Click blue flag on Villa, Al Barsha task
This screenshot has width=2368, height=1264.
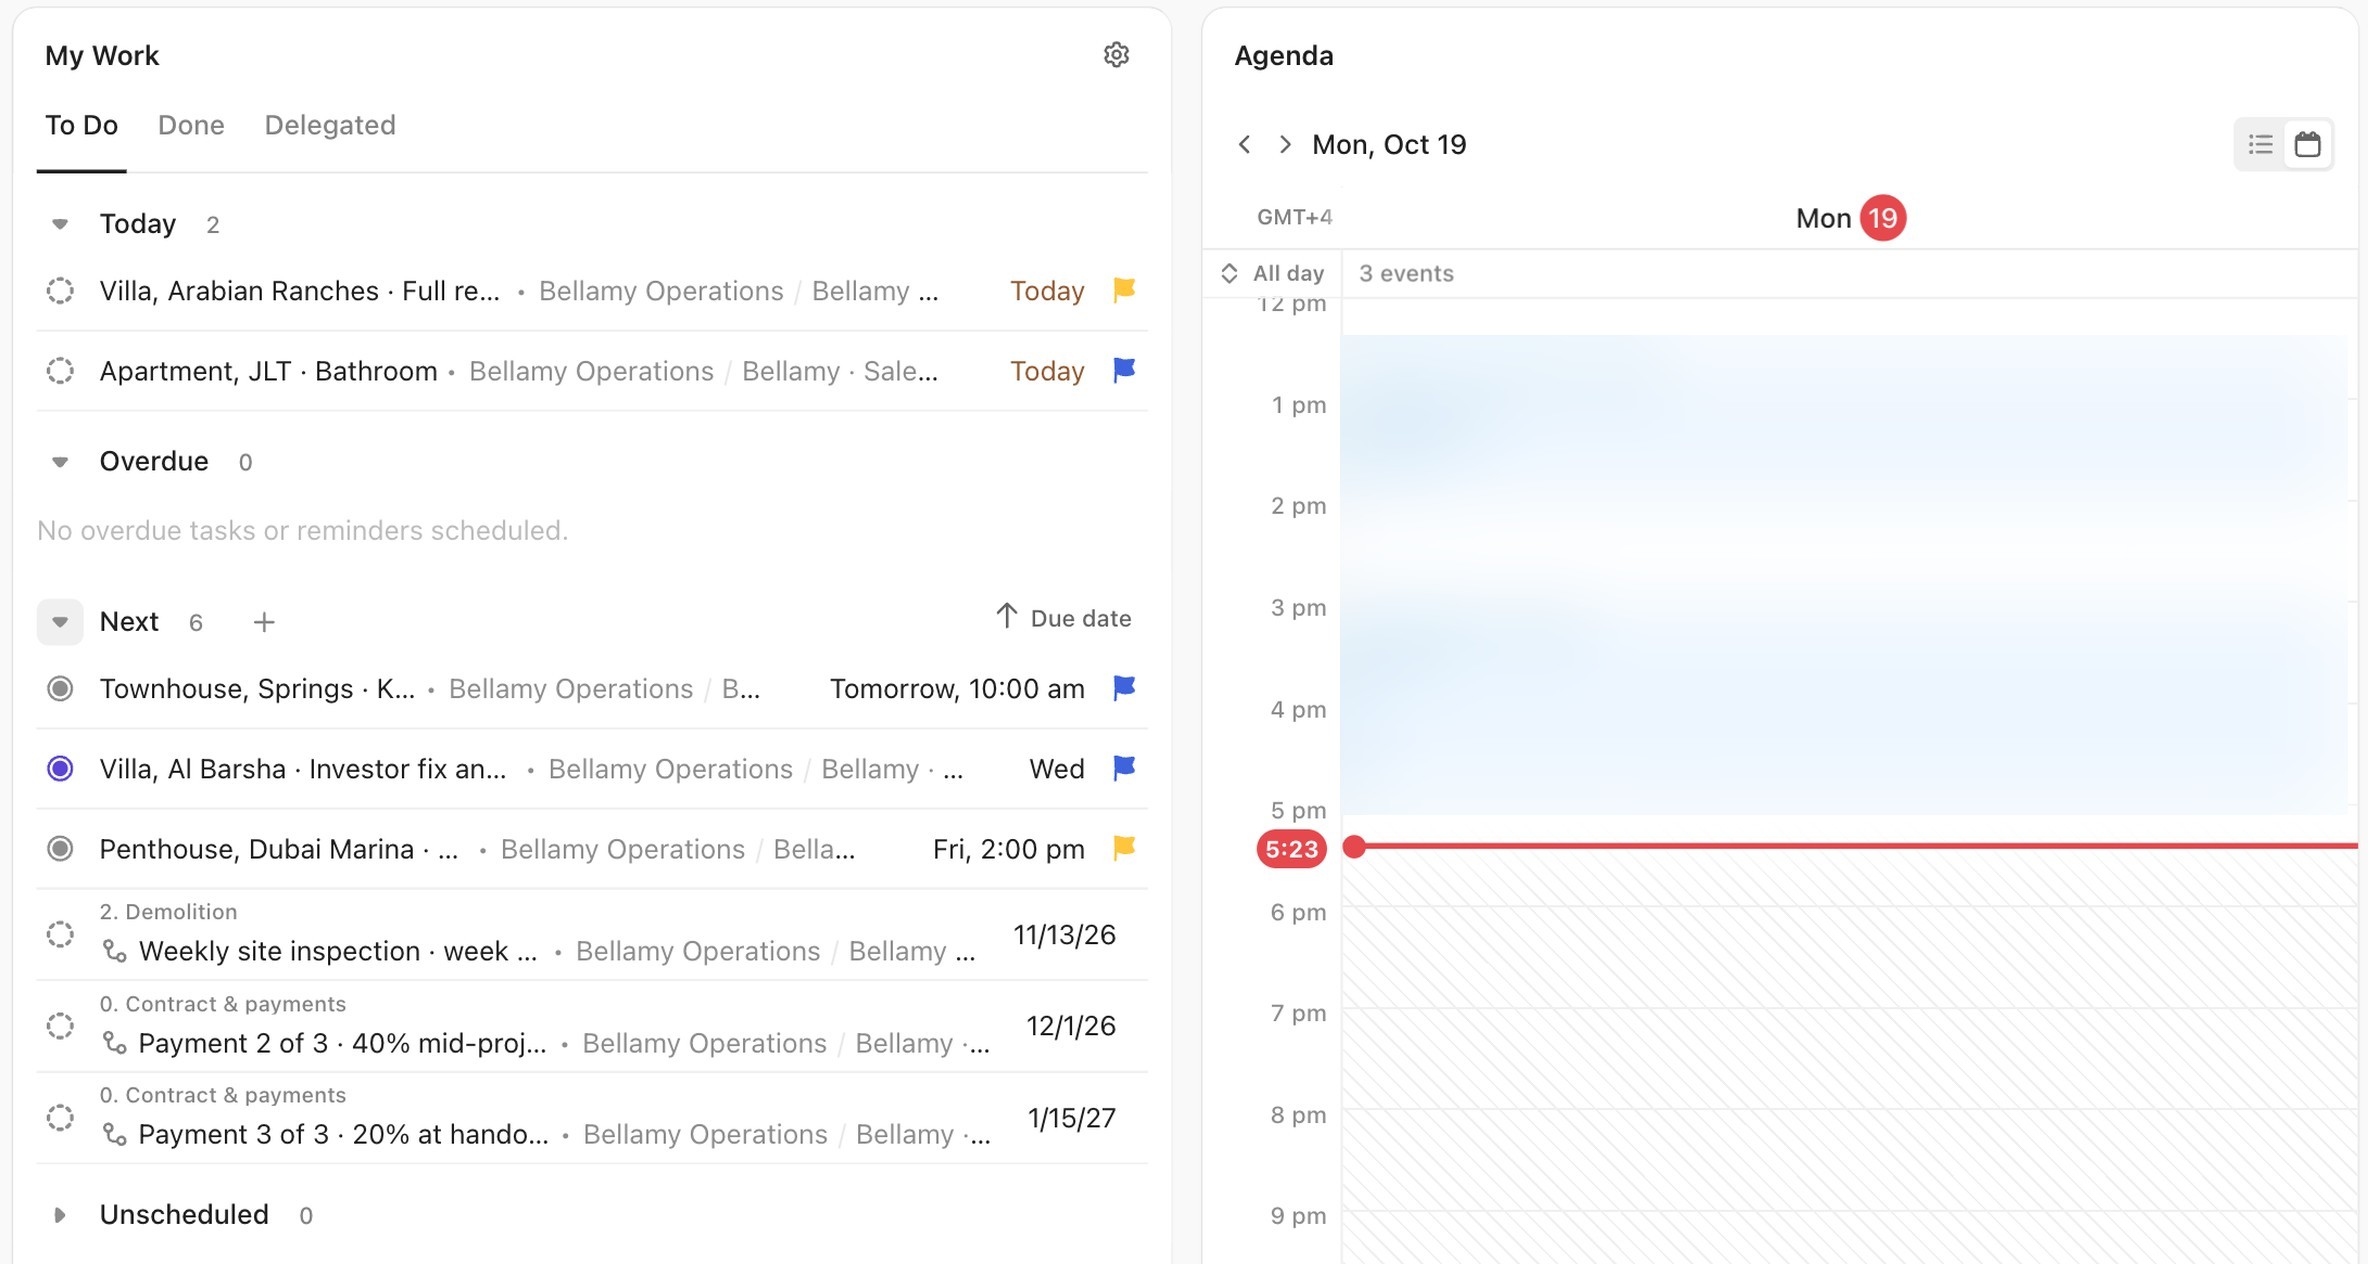(1124, 768)
